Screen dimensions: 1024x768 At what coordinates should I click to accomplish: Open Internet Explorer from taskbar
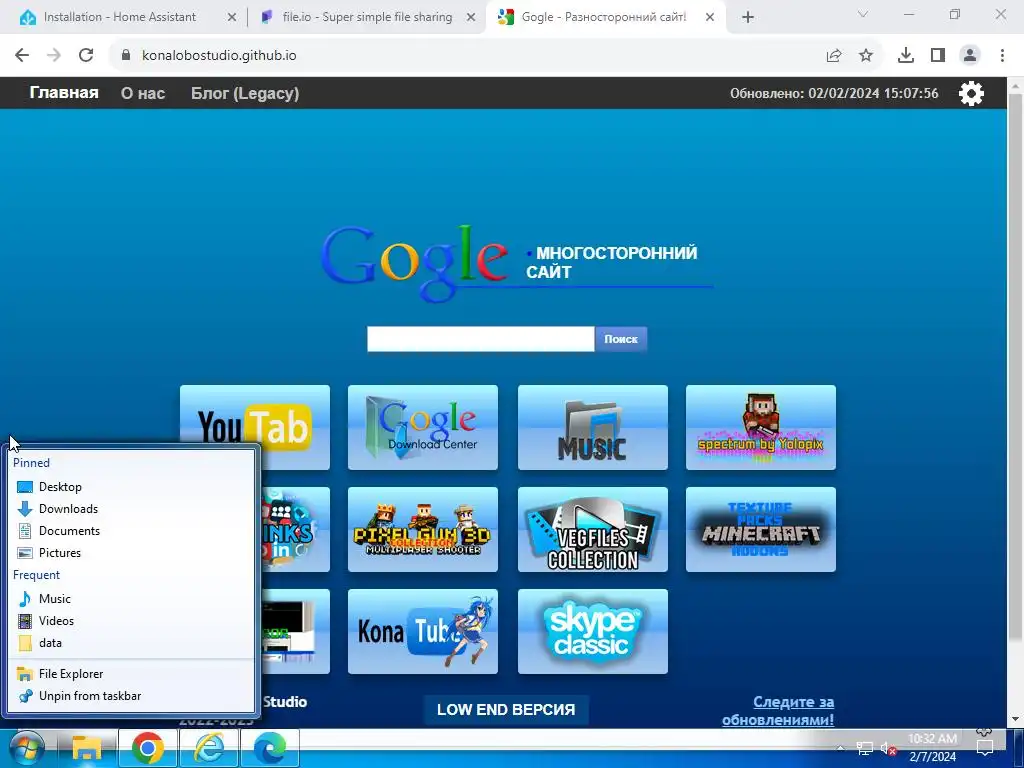coord(209,748)
